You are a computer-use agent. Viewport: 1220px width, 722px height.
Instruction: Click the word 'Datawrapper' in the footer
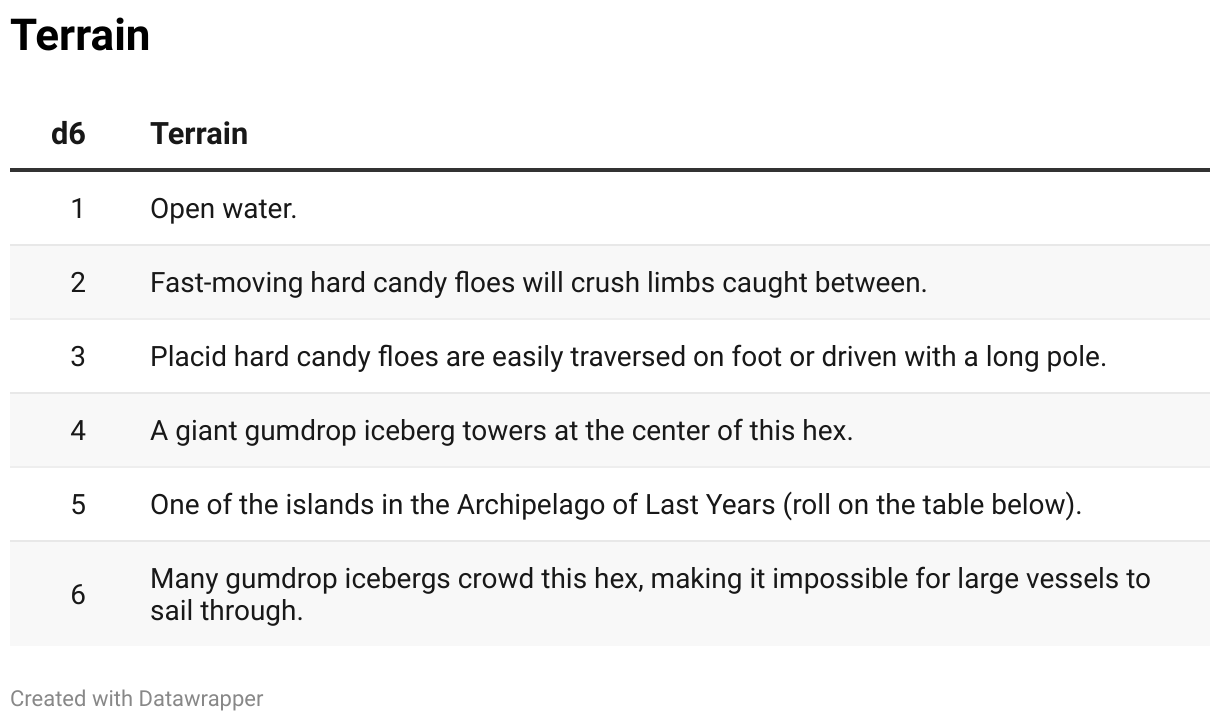point(201,698)
